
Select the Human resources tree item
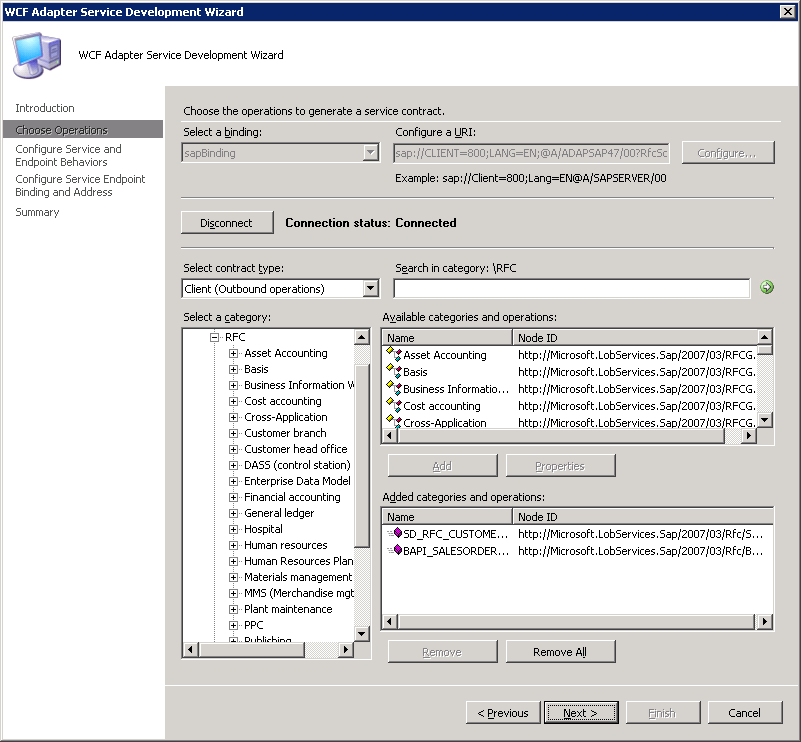coord(286,545)
